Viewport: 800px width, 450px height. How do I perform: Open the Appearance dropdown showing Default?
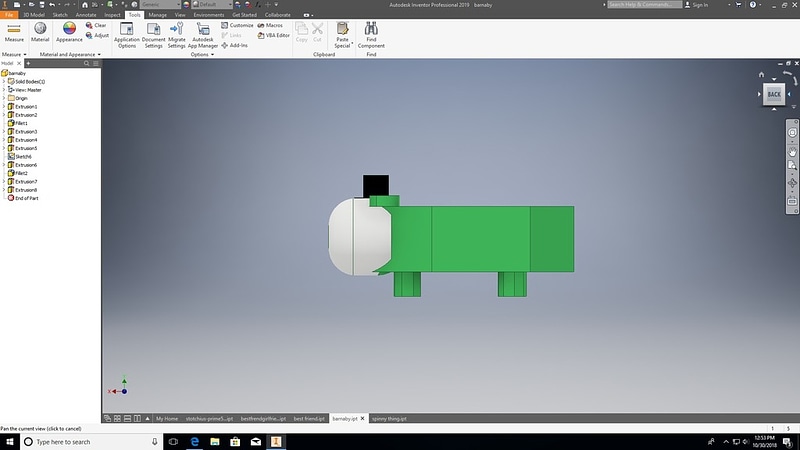point(212,5)
